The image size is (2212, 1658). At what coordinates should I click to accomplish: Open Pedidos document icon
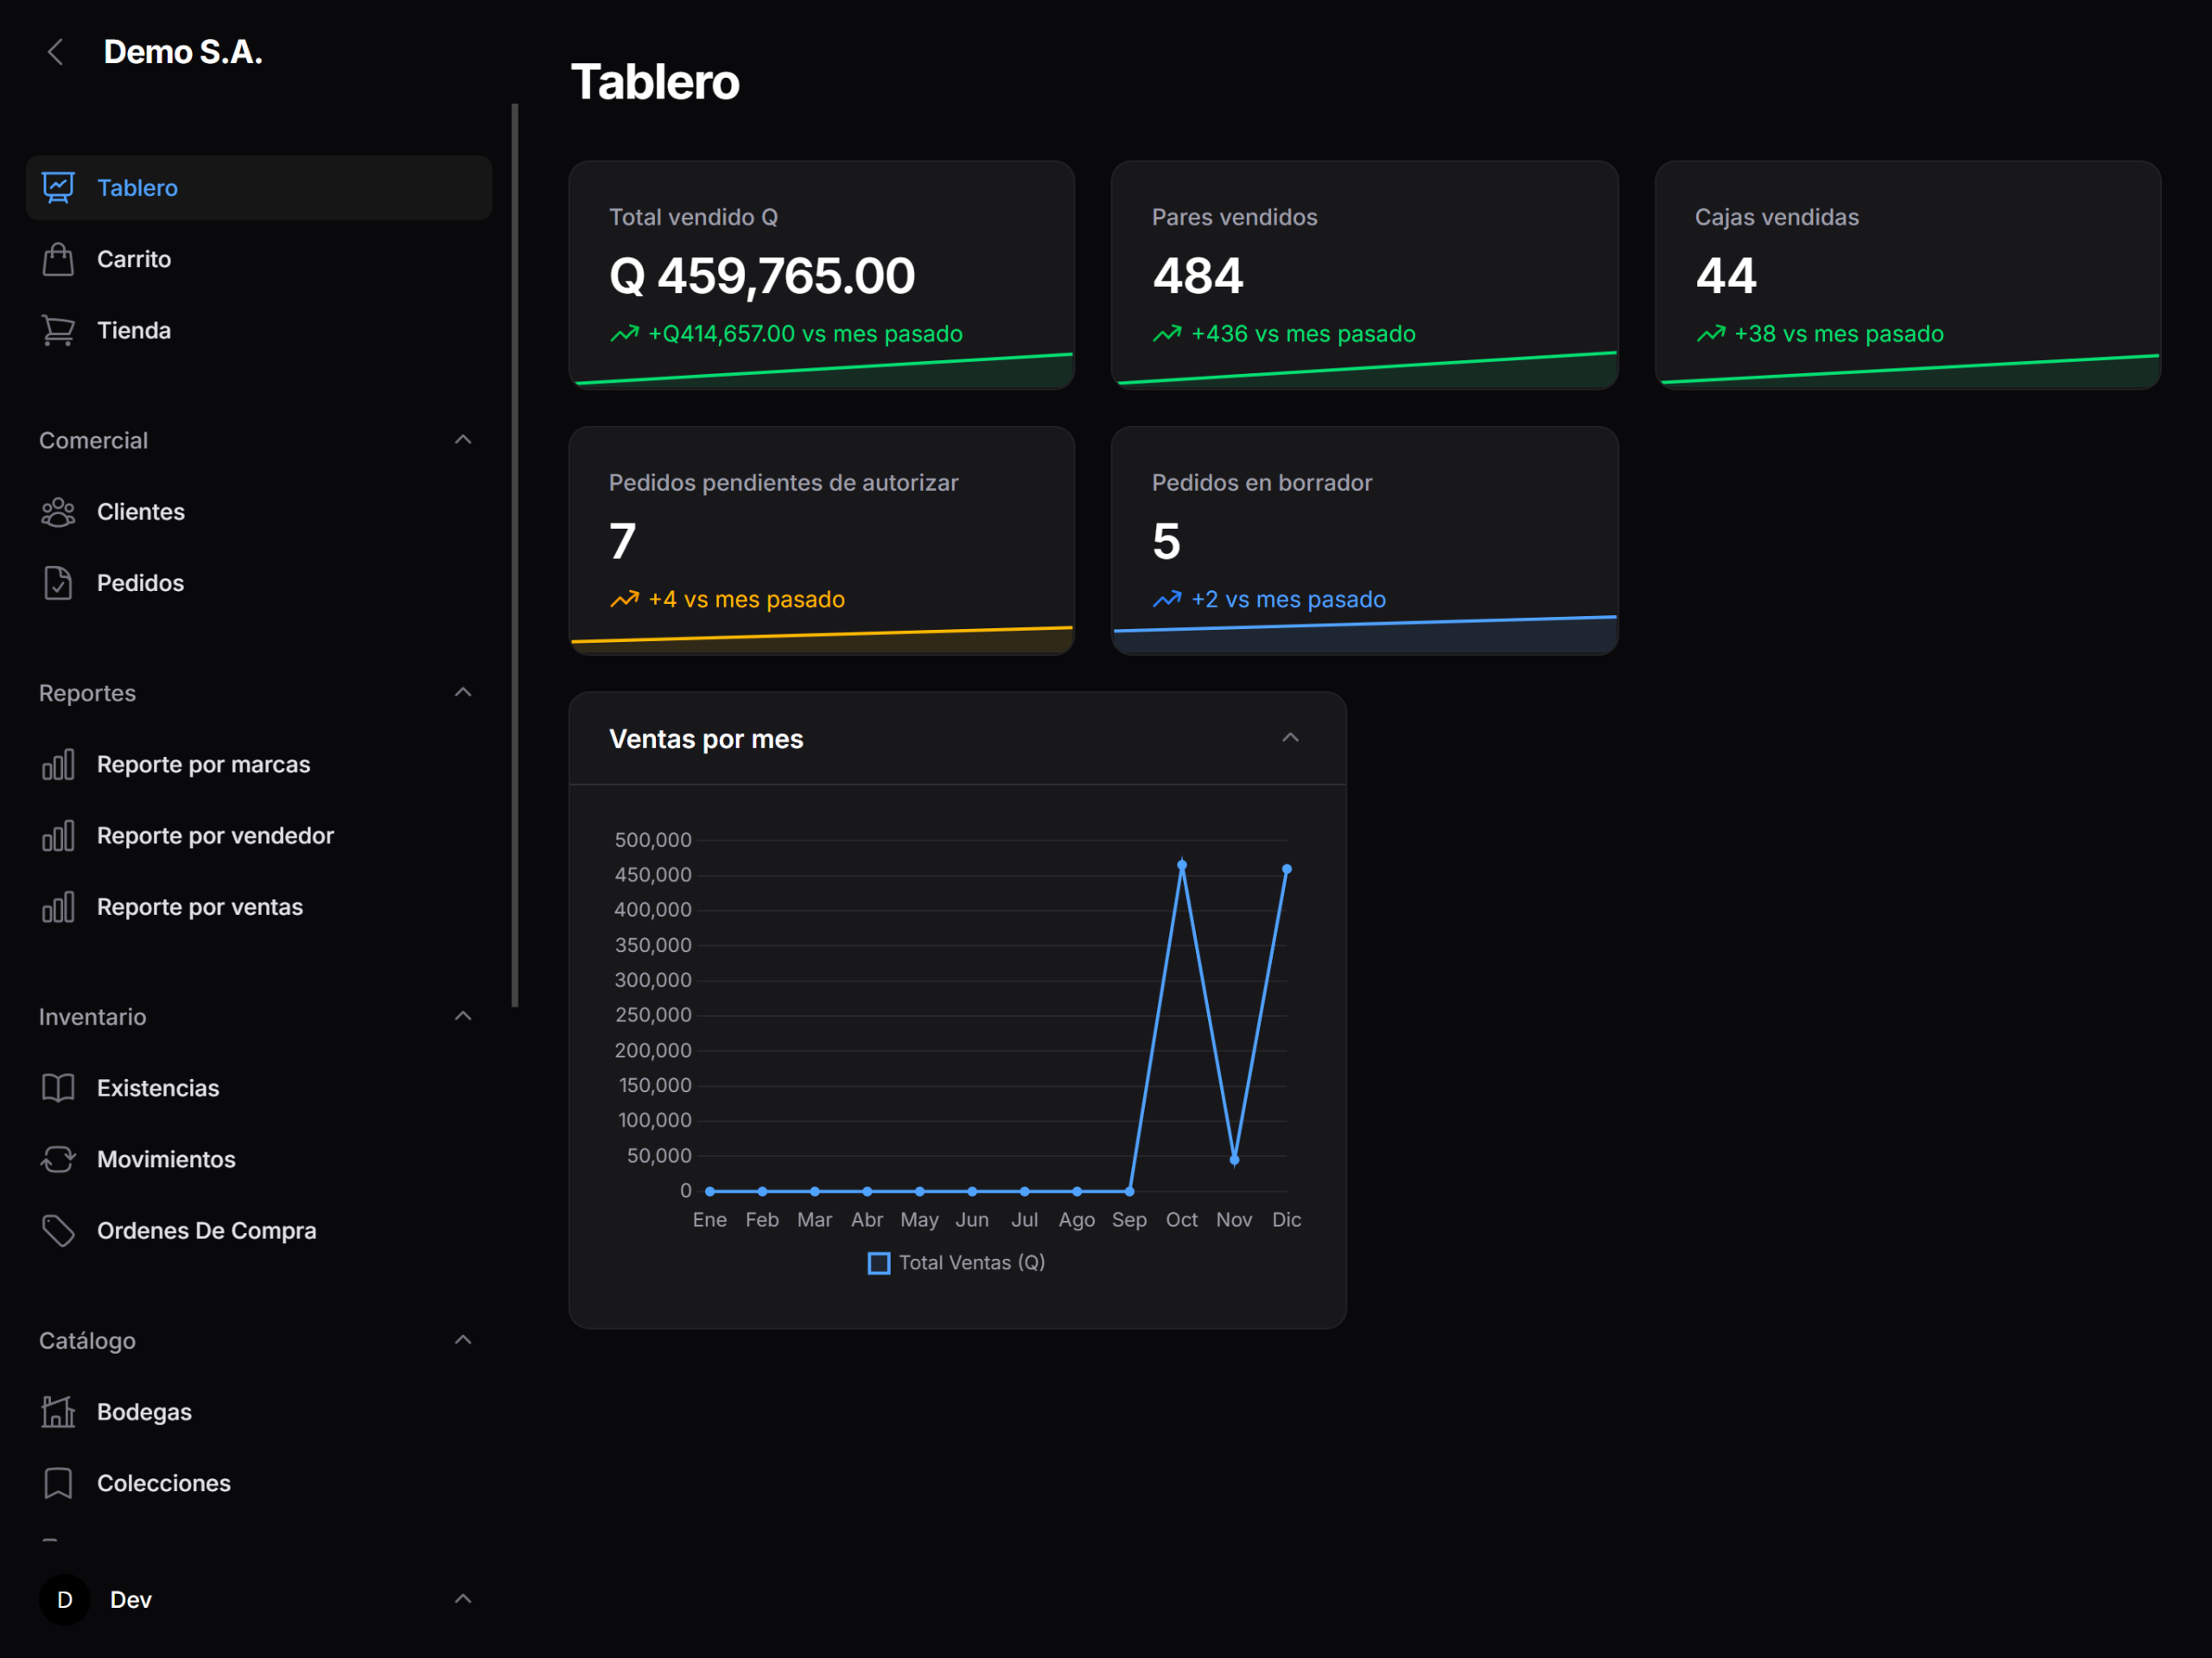coord(58,583)
